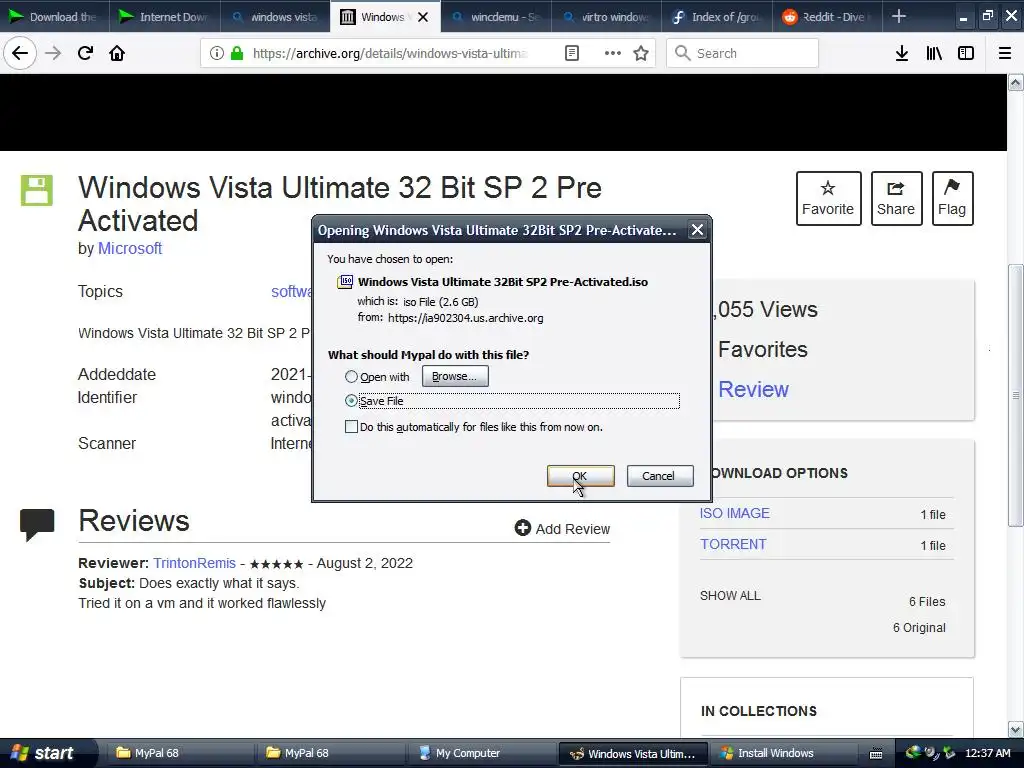Click the Review link in stats box
The width and height of the screenshot is (1024, 768).
tap(754, 389)
